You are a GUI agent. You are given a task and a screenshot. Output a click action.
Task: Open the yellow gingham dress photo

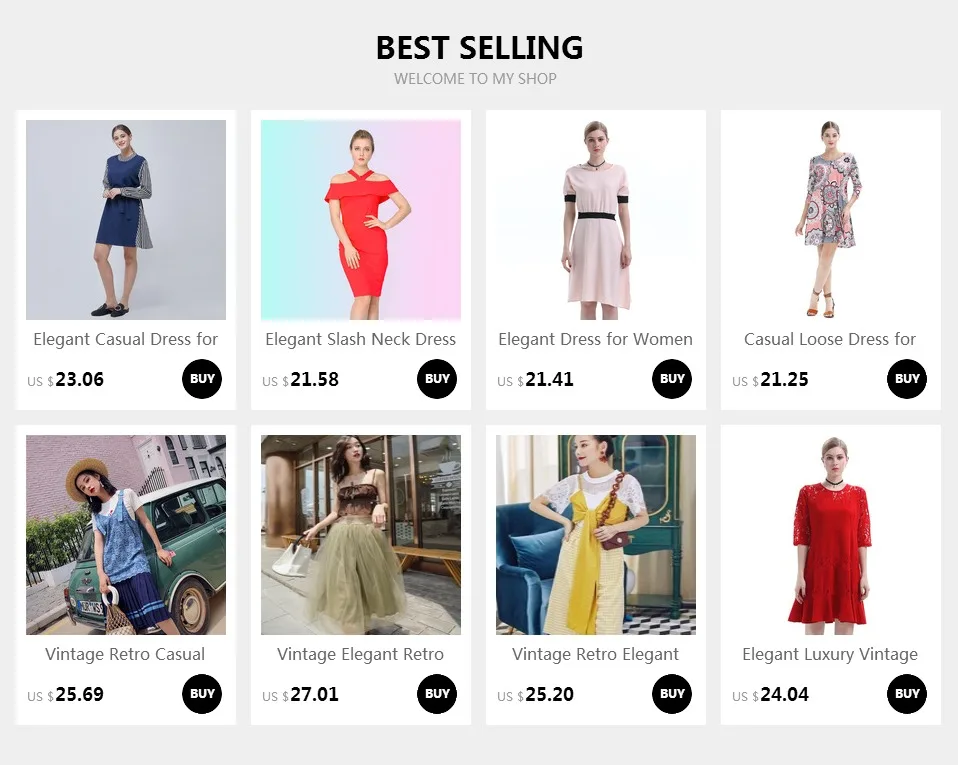(x=596, y=535)
